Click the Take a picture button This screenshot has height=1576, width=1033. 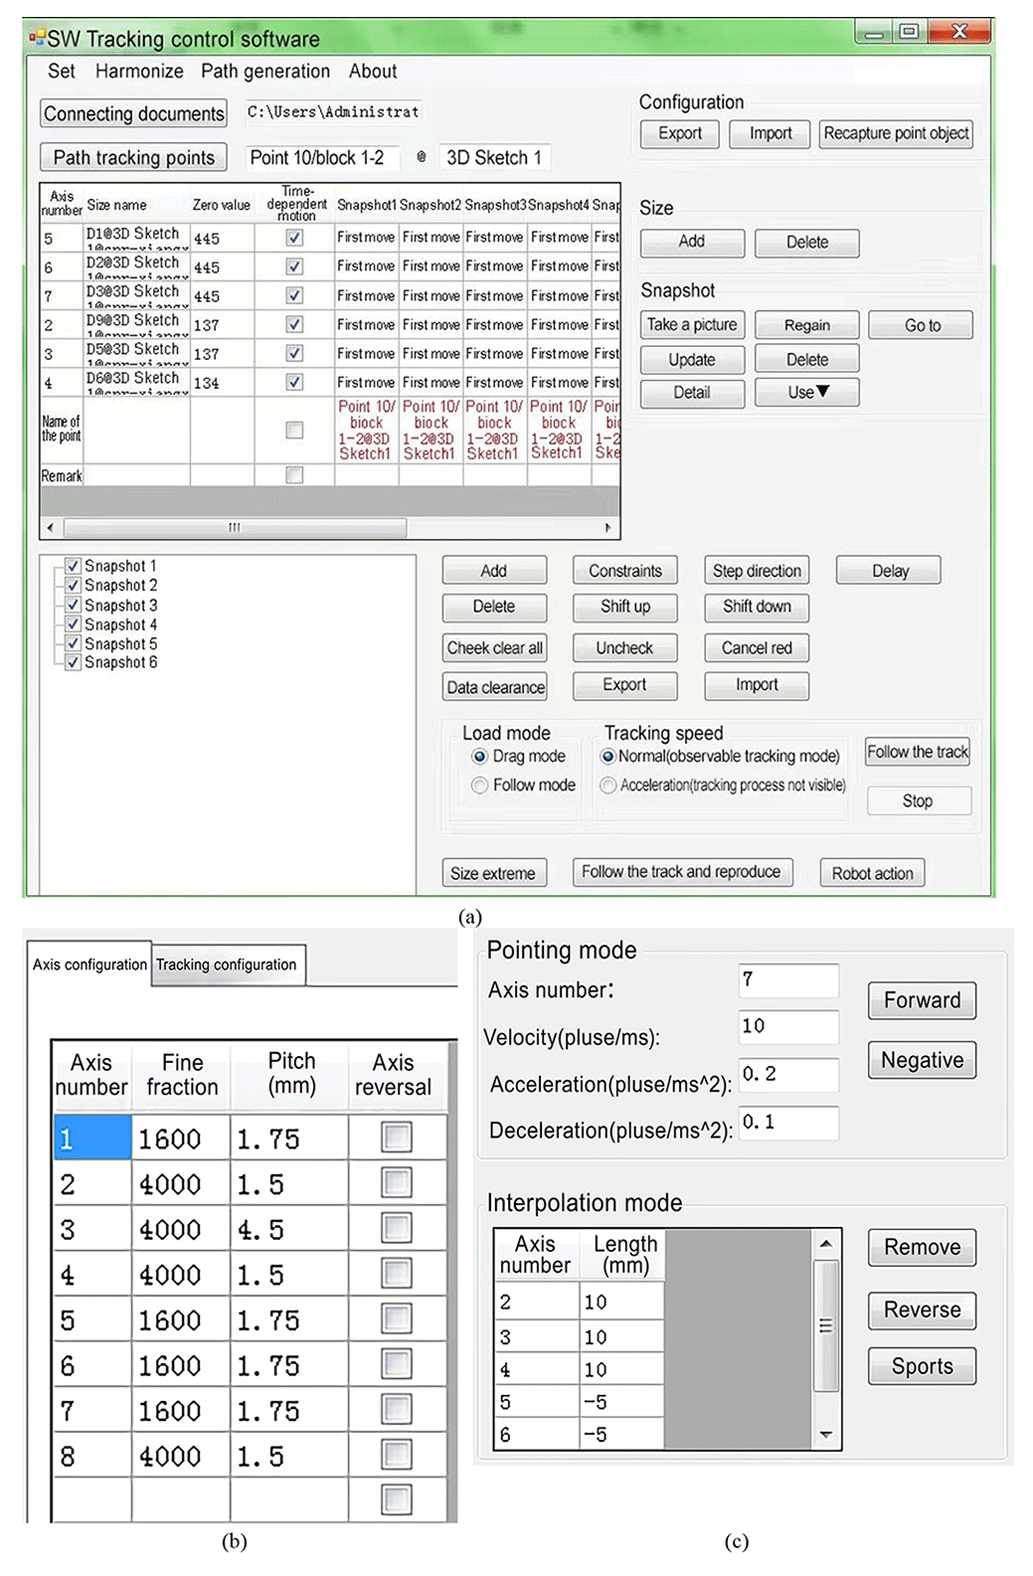tap(691, 325)
